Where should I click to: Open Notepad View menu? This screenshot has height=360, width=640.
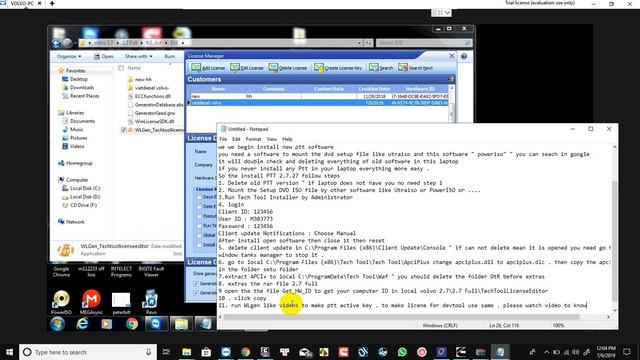[271, 139]
